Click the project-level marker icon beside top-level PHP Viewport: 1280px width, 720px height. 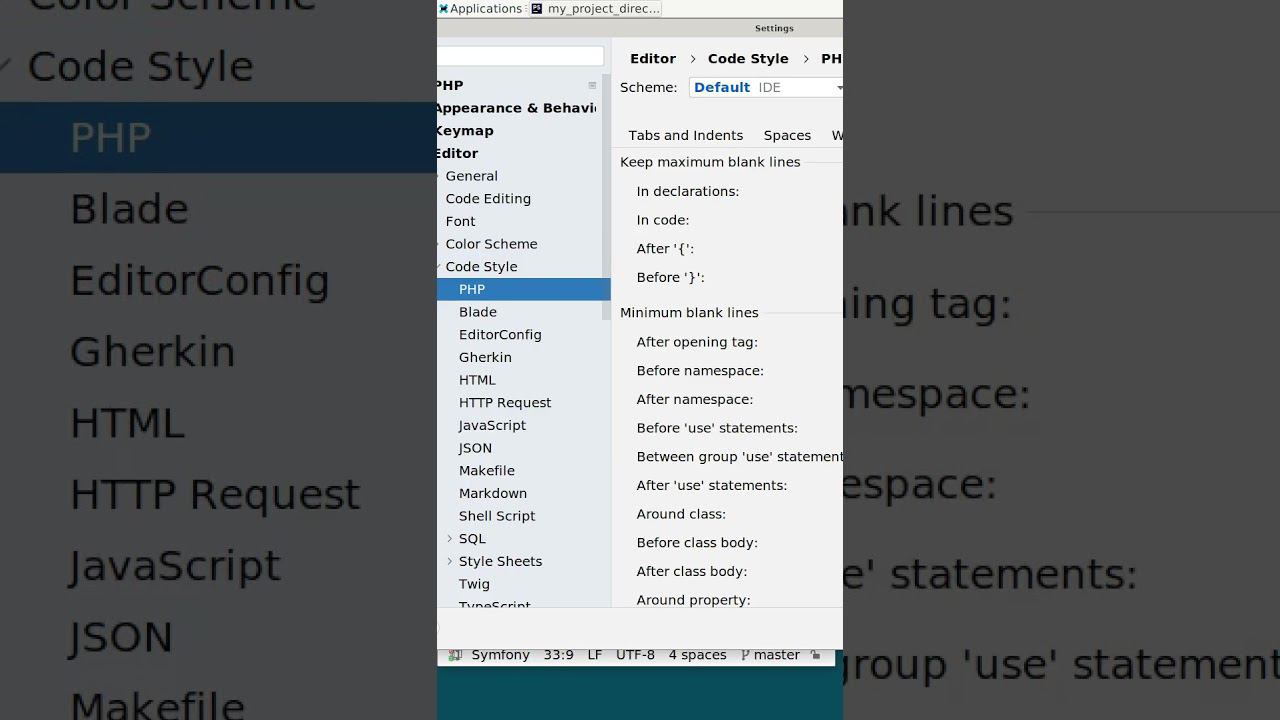coord(592,86)
